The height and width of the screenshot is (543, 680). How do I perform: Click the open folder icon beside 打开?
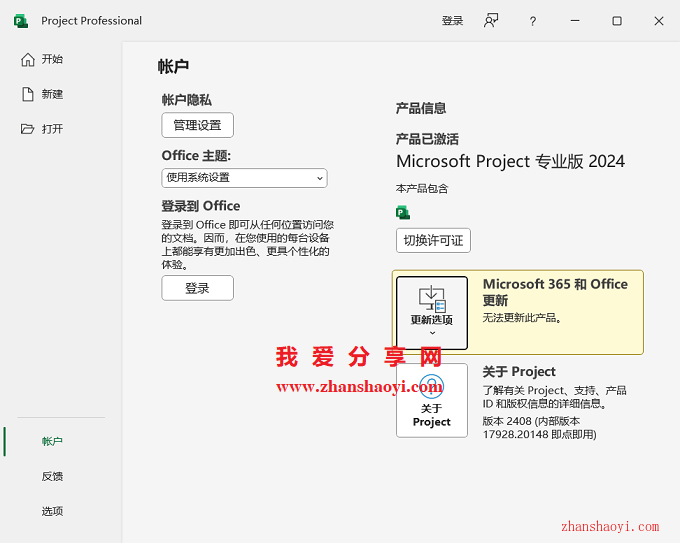(x=27, y=129)
